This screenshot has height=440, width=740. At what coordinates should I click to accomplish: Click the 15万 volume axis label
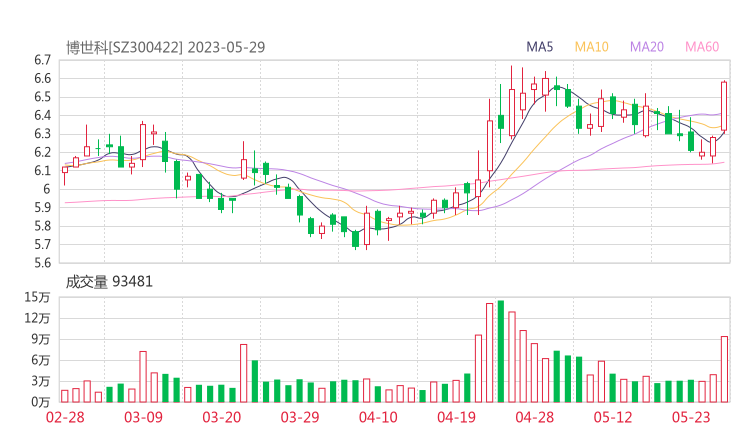point(37,297)
